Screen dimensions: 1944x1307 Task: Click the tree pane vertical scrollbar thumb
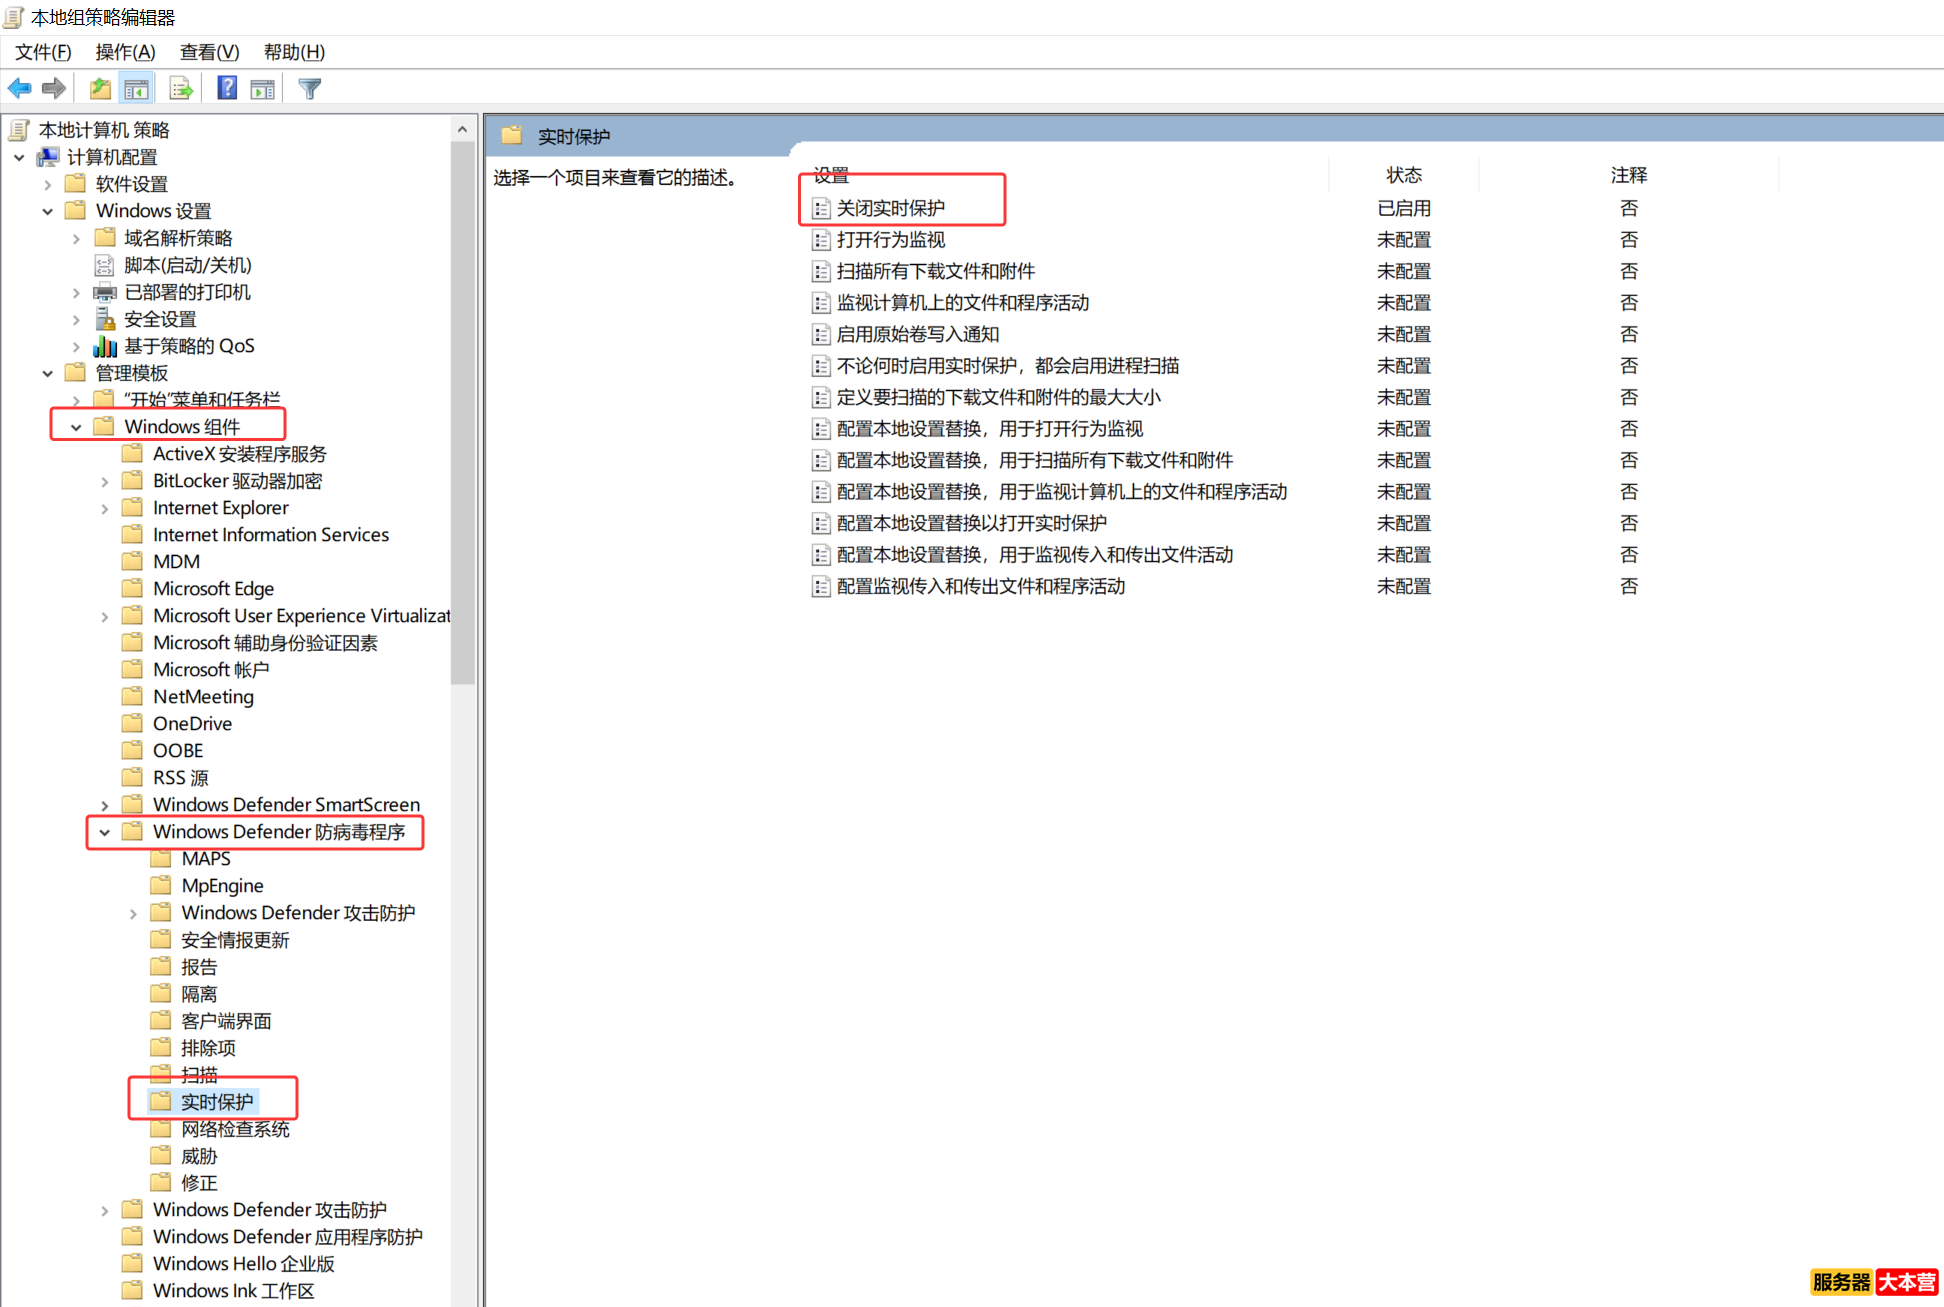[x=462, y=412]
